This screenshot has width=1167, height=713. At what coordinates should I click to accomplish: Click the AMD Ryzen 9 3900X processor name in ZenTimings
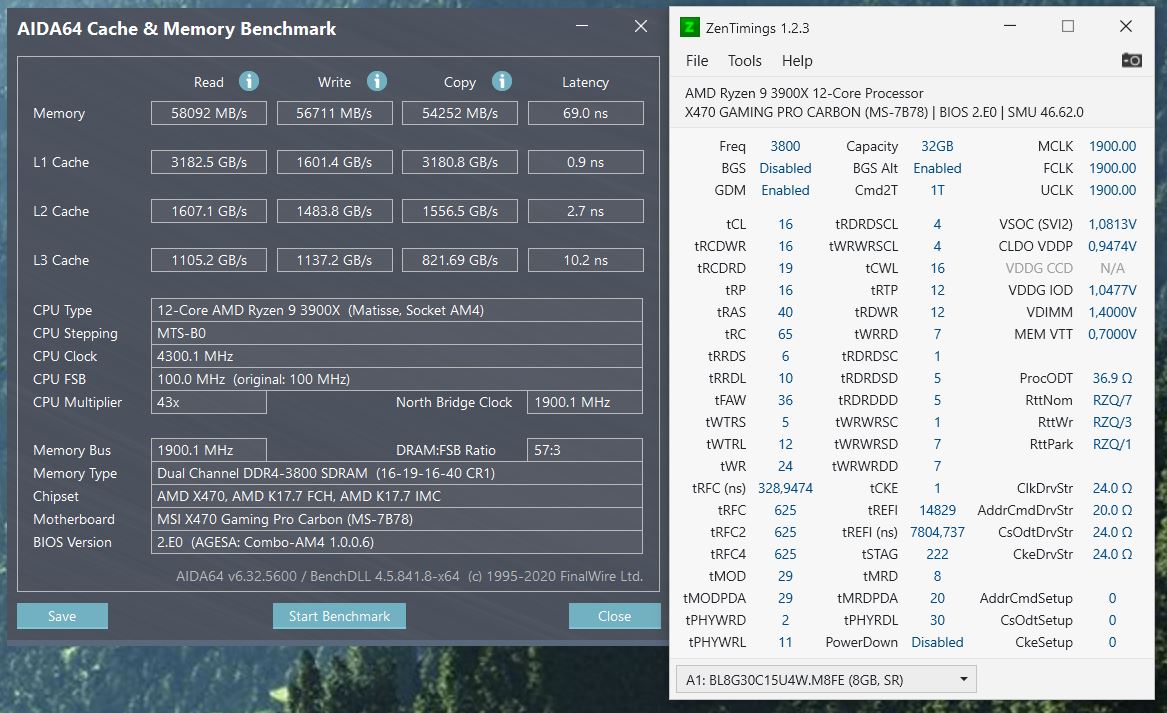[x=804, y=93]
